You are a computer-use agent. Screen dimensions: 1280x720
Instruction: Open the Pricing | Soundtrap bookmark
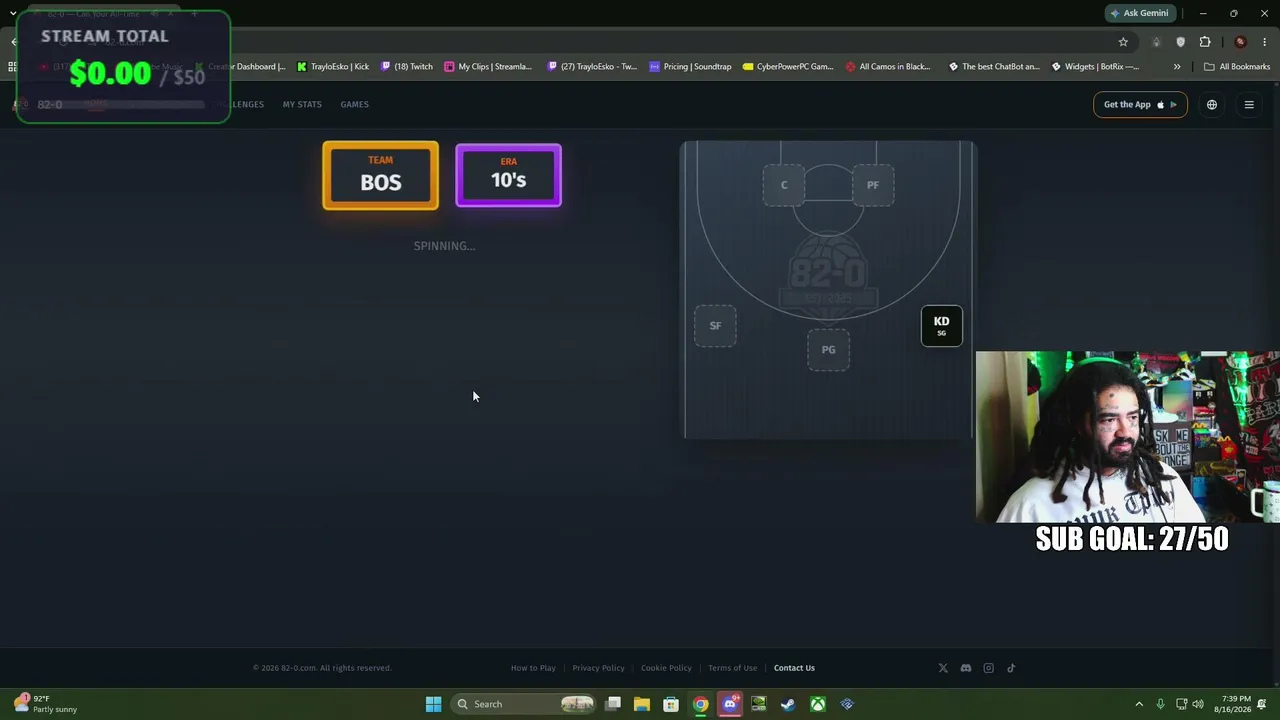pos(690,67)
